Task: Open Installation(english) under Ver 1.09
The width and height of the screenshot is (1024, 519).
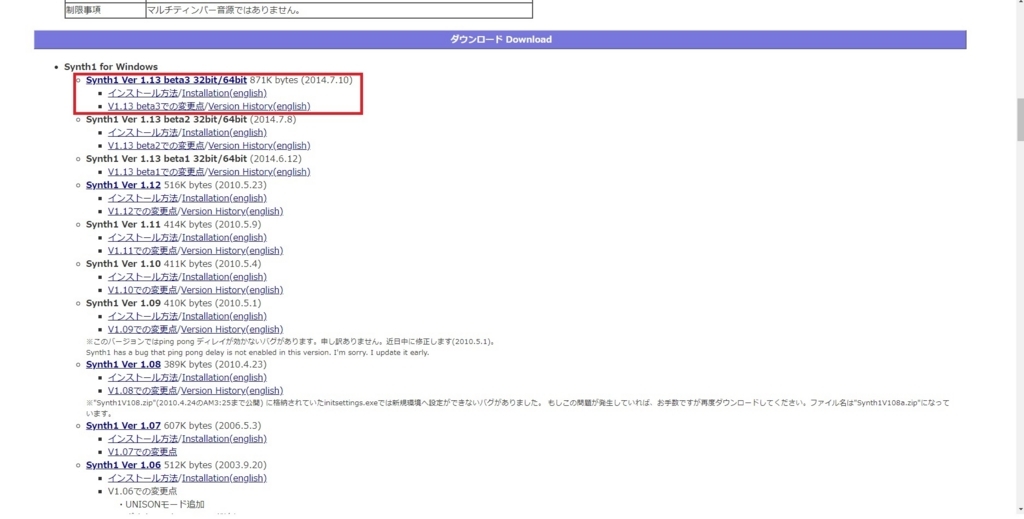Action: click(224, 316)
